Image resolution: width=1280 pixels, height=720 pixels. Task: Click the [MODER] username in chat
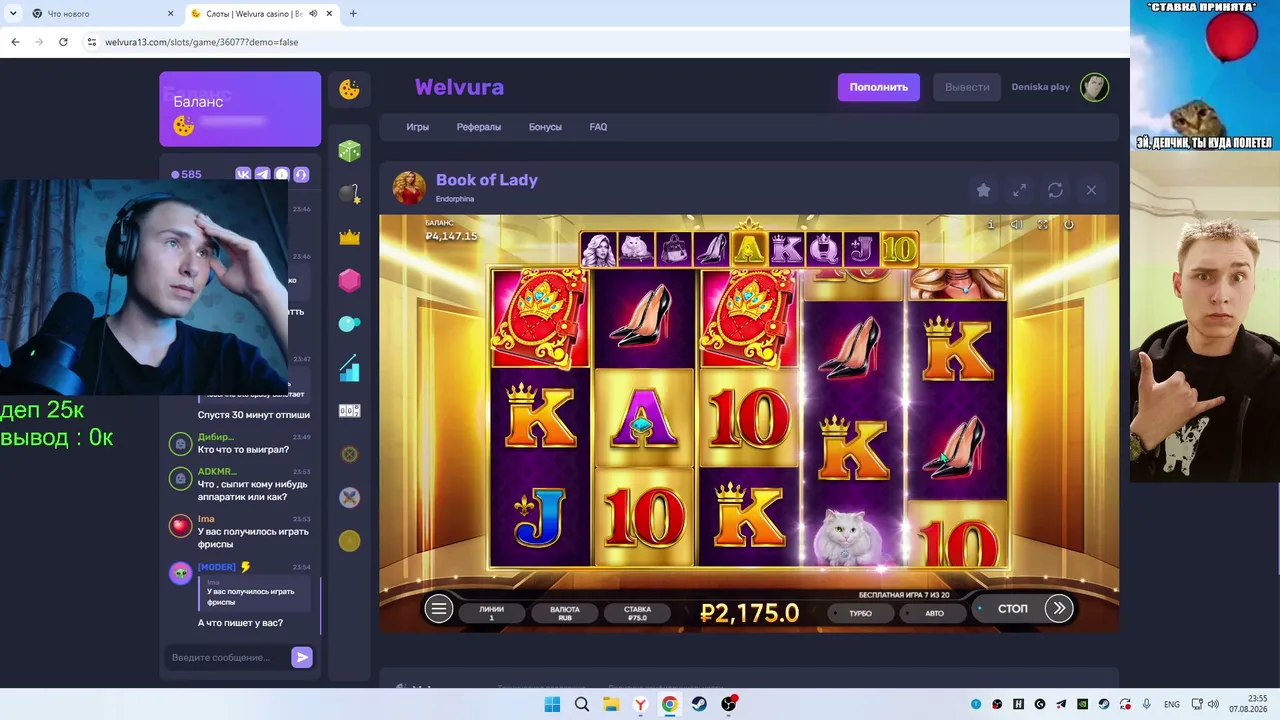(x=217, y=567)
